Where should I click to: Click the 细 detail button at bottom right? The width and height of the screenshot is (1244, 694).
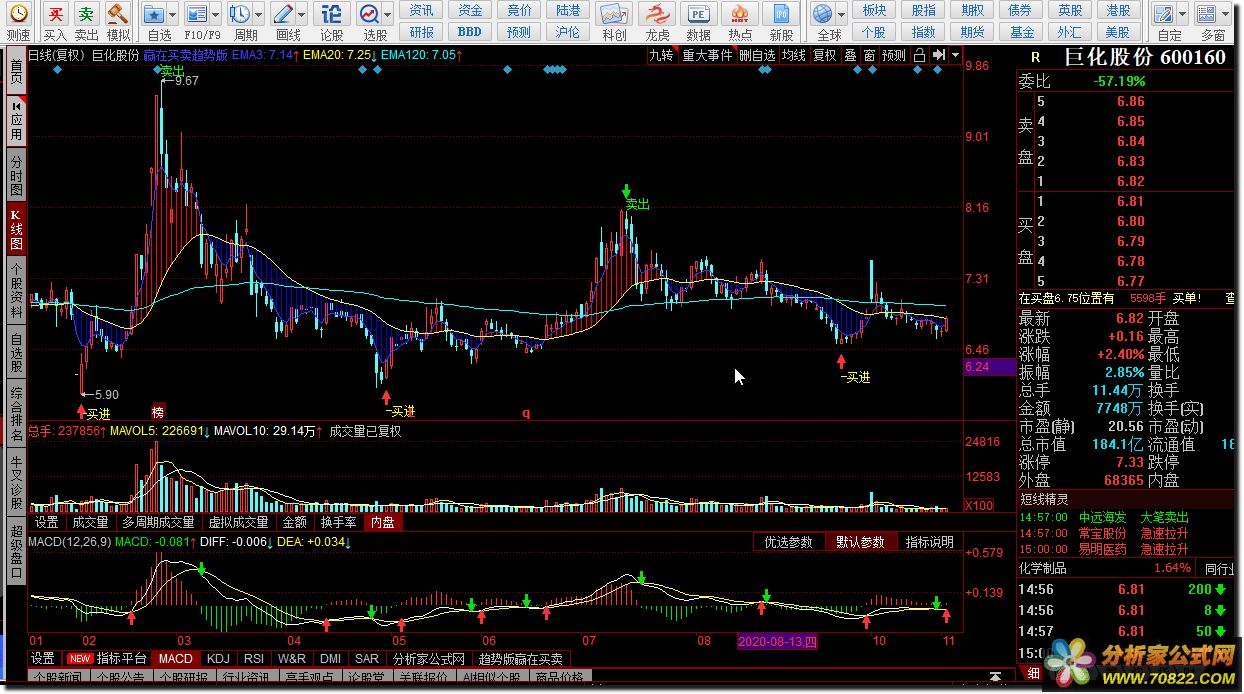click(1032, 674)
